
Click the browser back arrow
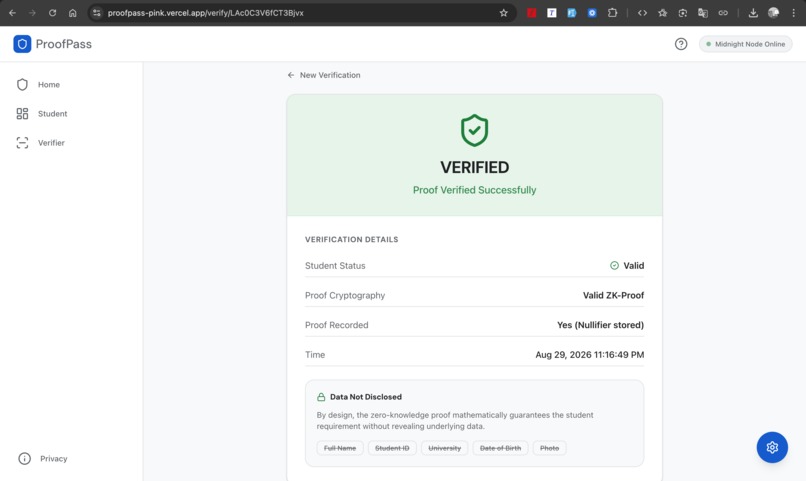point(12,13)
